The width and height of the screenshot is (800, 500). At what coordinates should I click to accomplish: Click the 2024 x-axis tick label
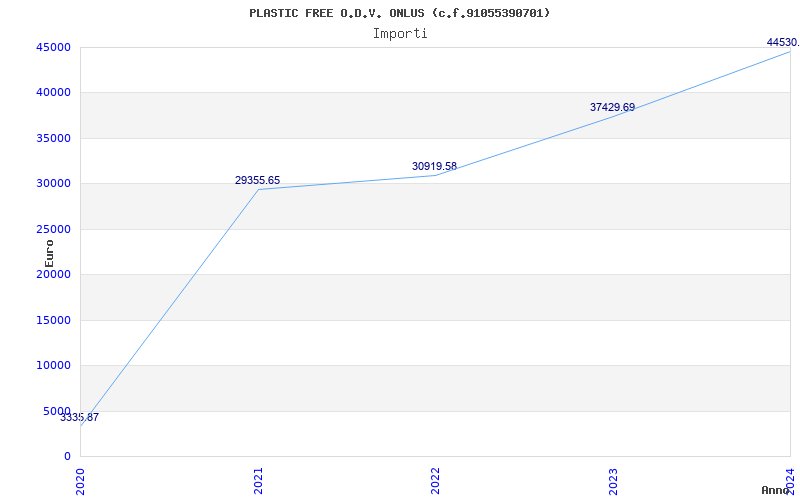pyautogui.click(x=790, y=479)
